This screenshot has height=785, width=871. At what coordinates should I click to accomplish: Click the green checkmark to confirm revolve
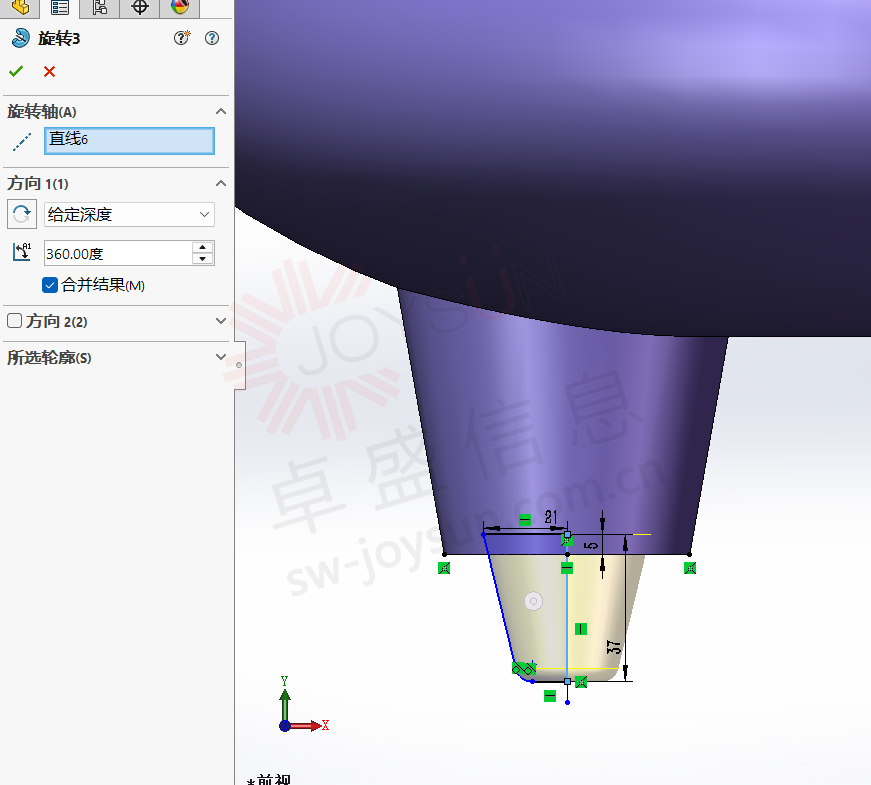(16, 71)
